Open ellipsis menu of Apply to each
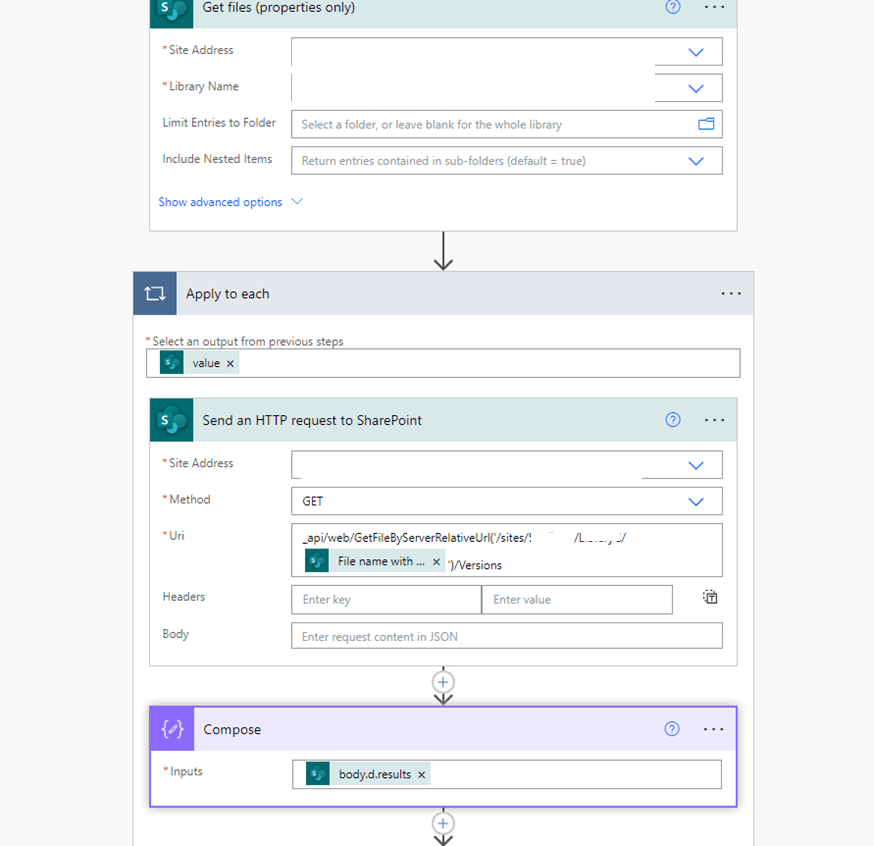The image size is (874, 846). (x=731, y=293)
